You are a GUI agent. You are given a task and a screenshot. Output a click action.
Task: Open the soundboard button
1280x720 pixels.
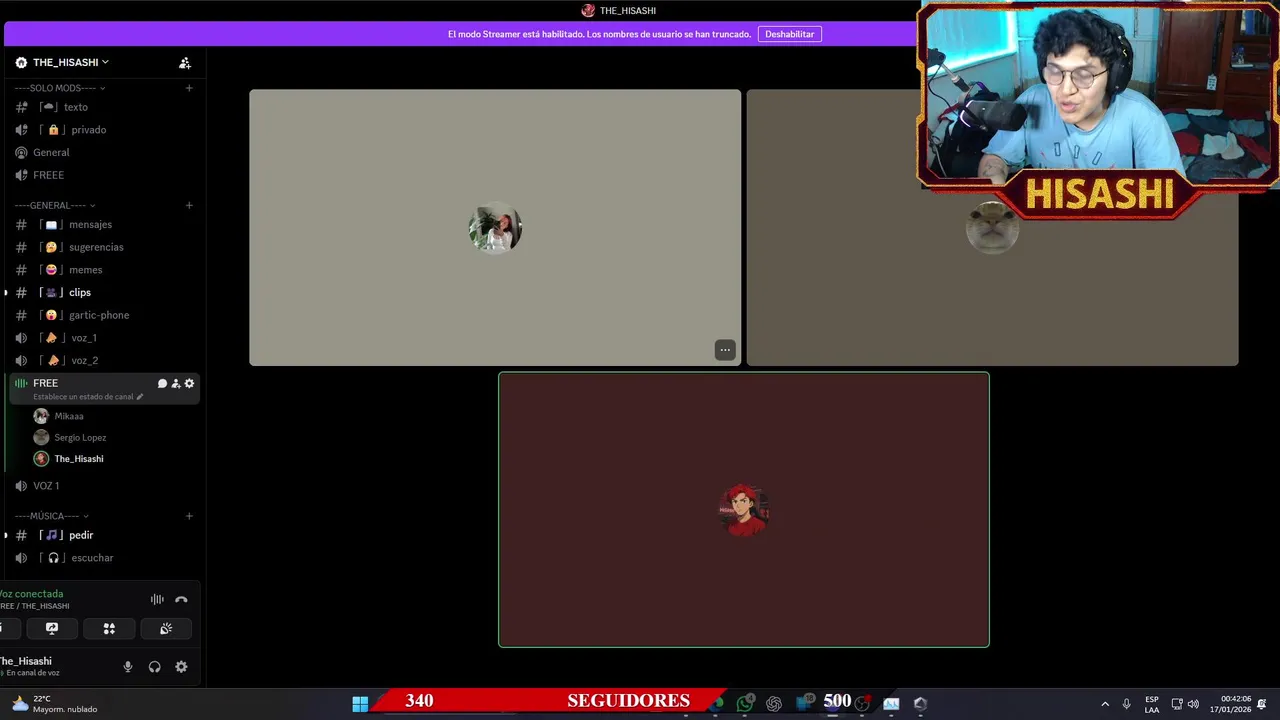[166, 629]
